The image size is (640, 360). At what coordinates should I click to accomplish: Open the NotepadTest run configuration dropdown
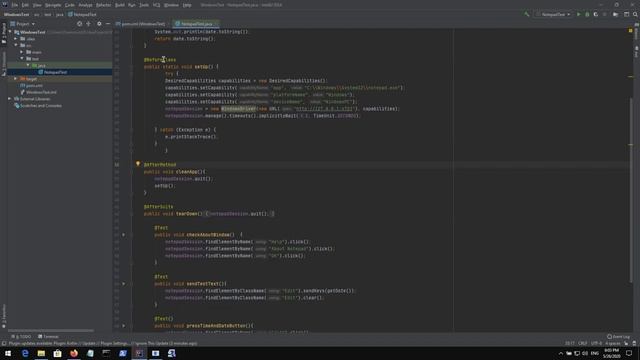tap(553, 14)
